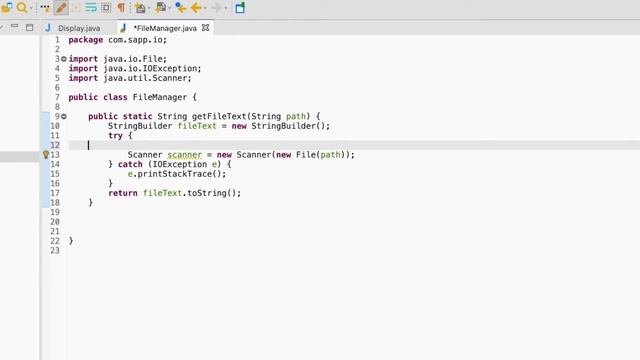The width and height of the screenshot is (640, 360).
Task: Open the Search icon dropdown arrow
Action: coord(31,8)
